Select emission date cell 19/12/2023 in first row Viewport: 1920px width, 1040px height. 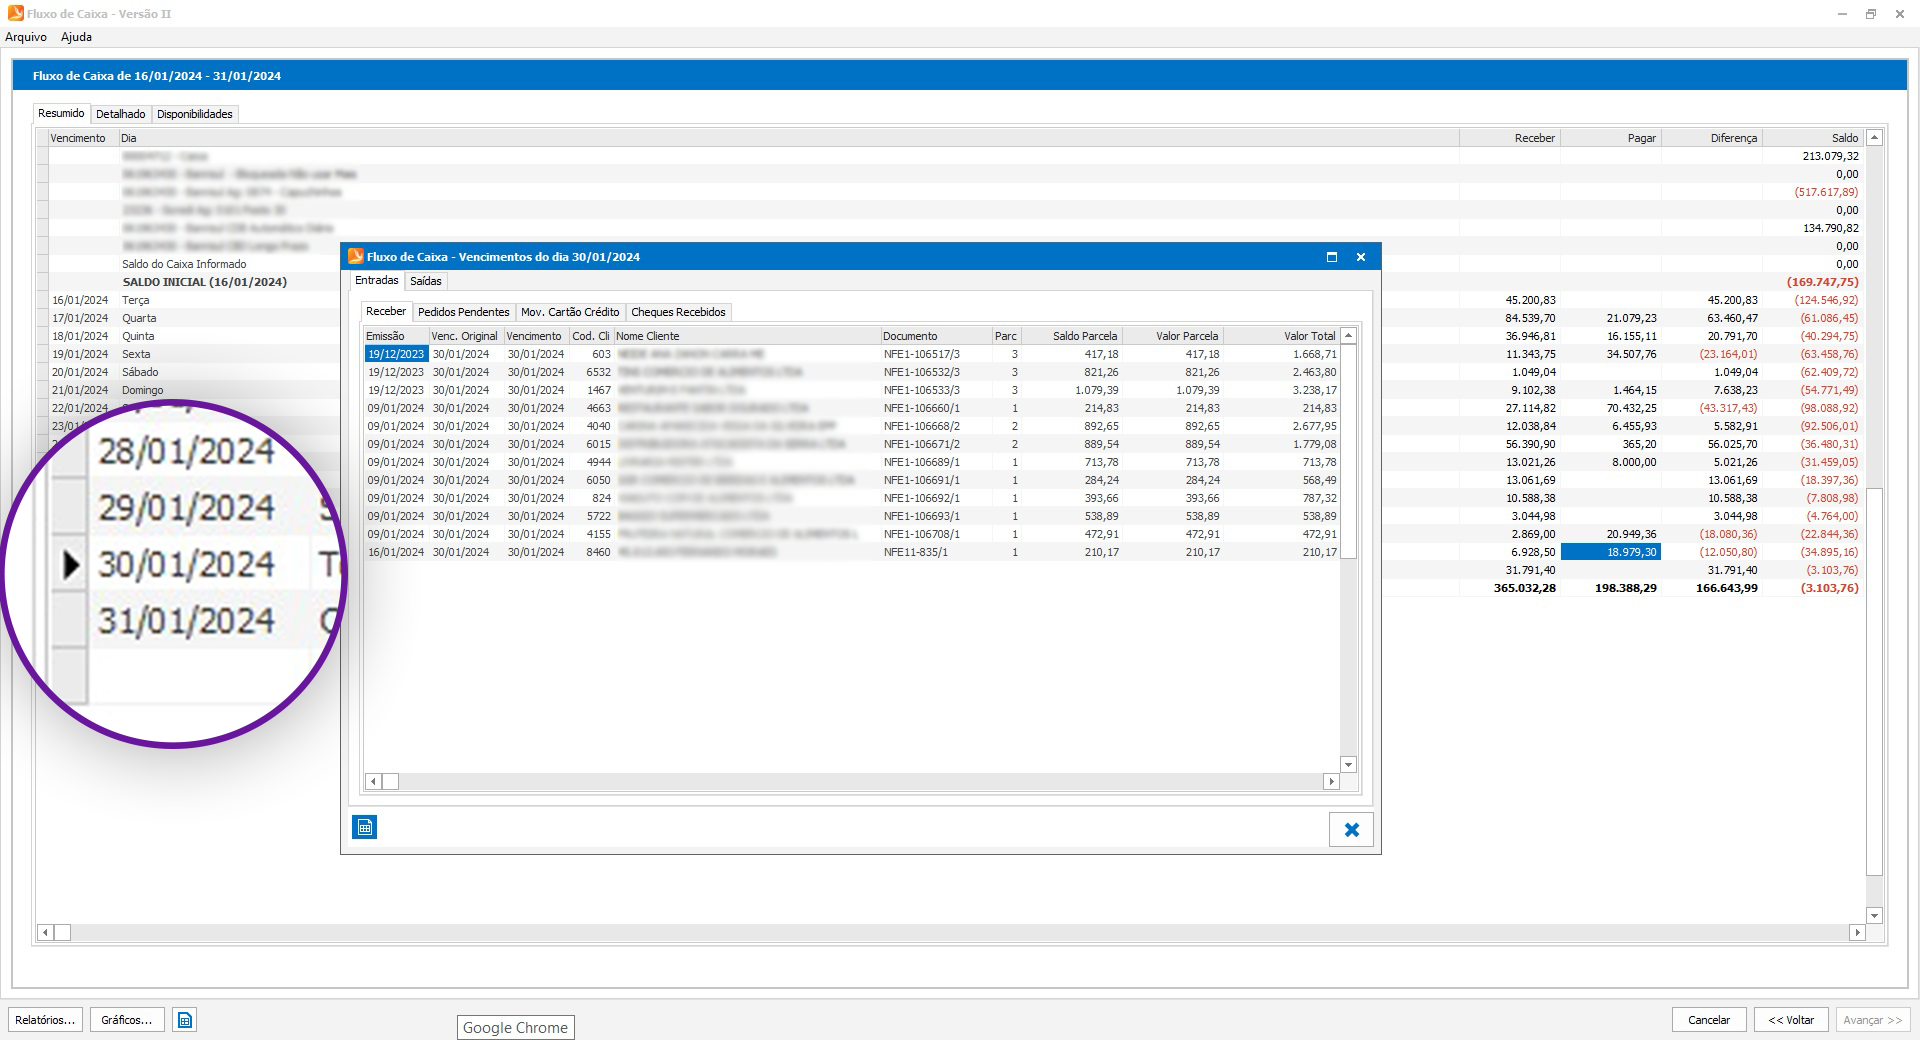(396, 354)
